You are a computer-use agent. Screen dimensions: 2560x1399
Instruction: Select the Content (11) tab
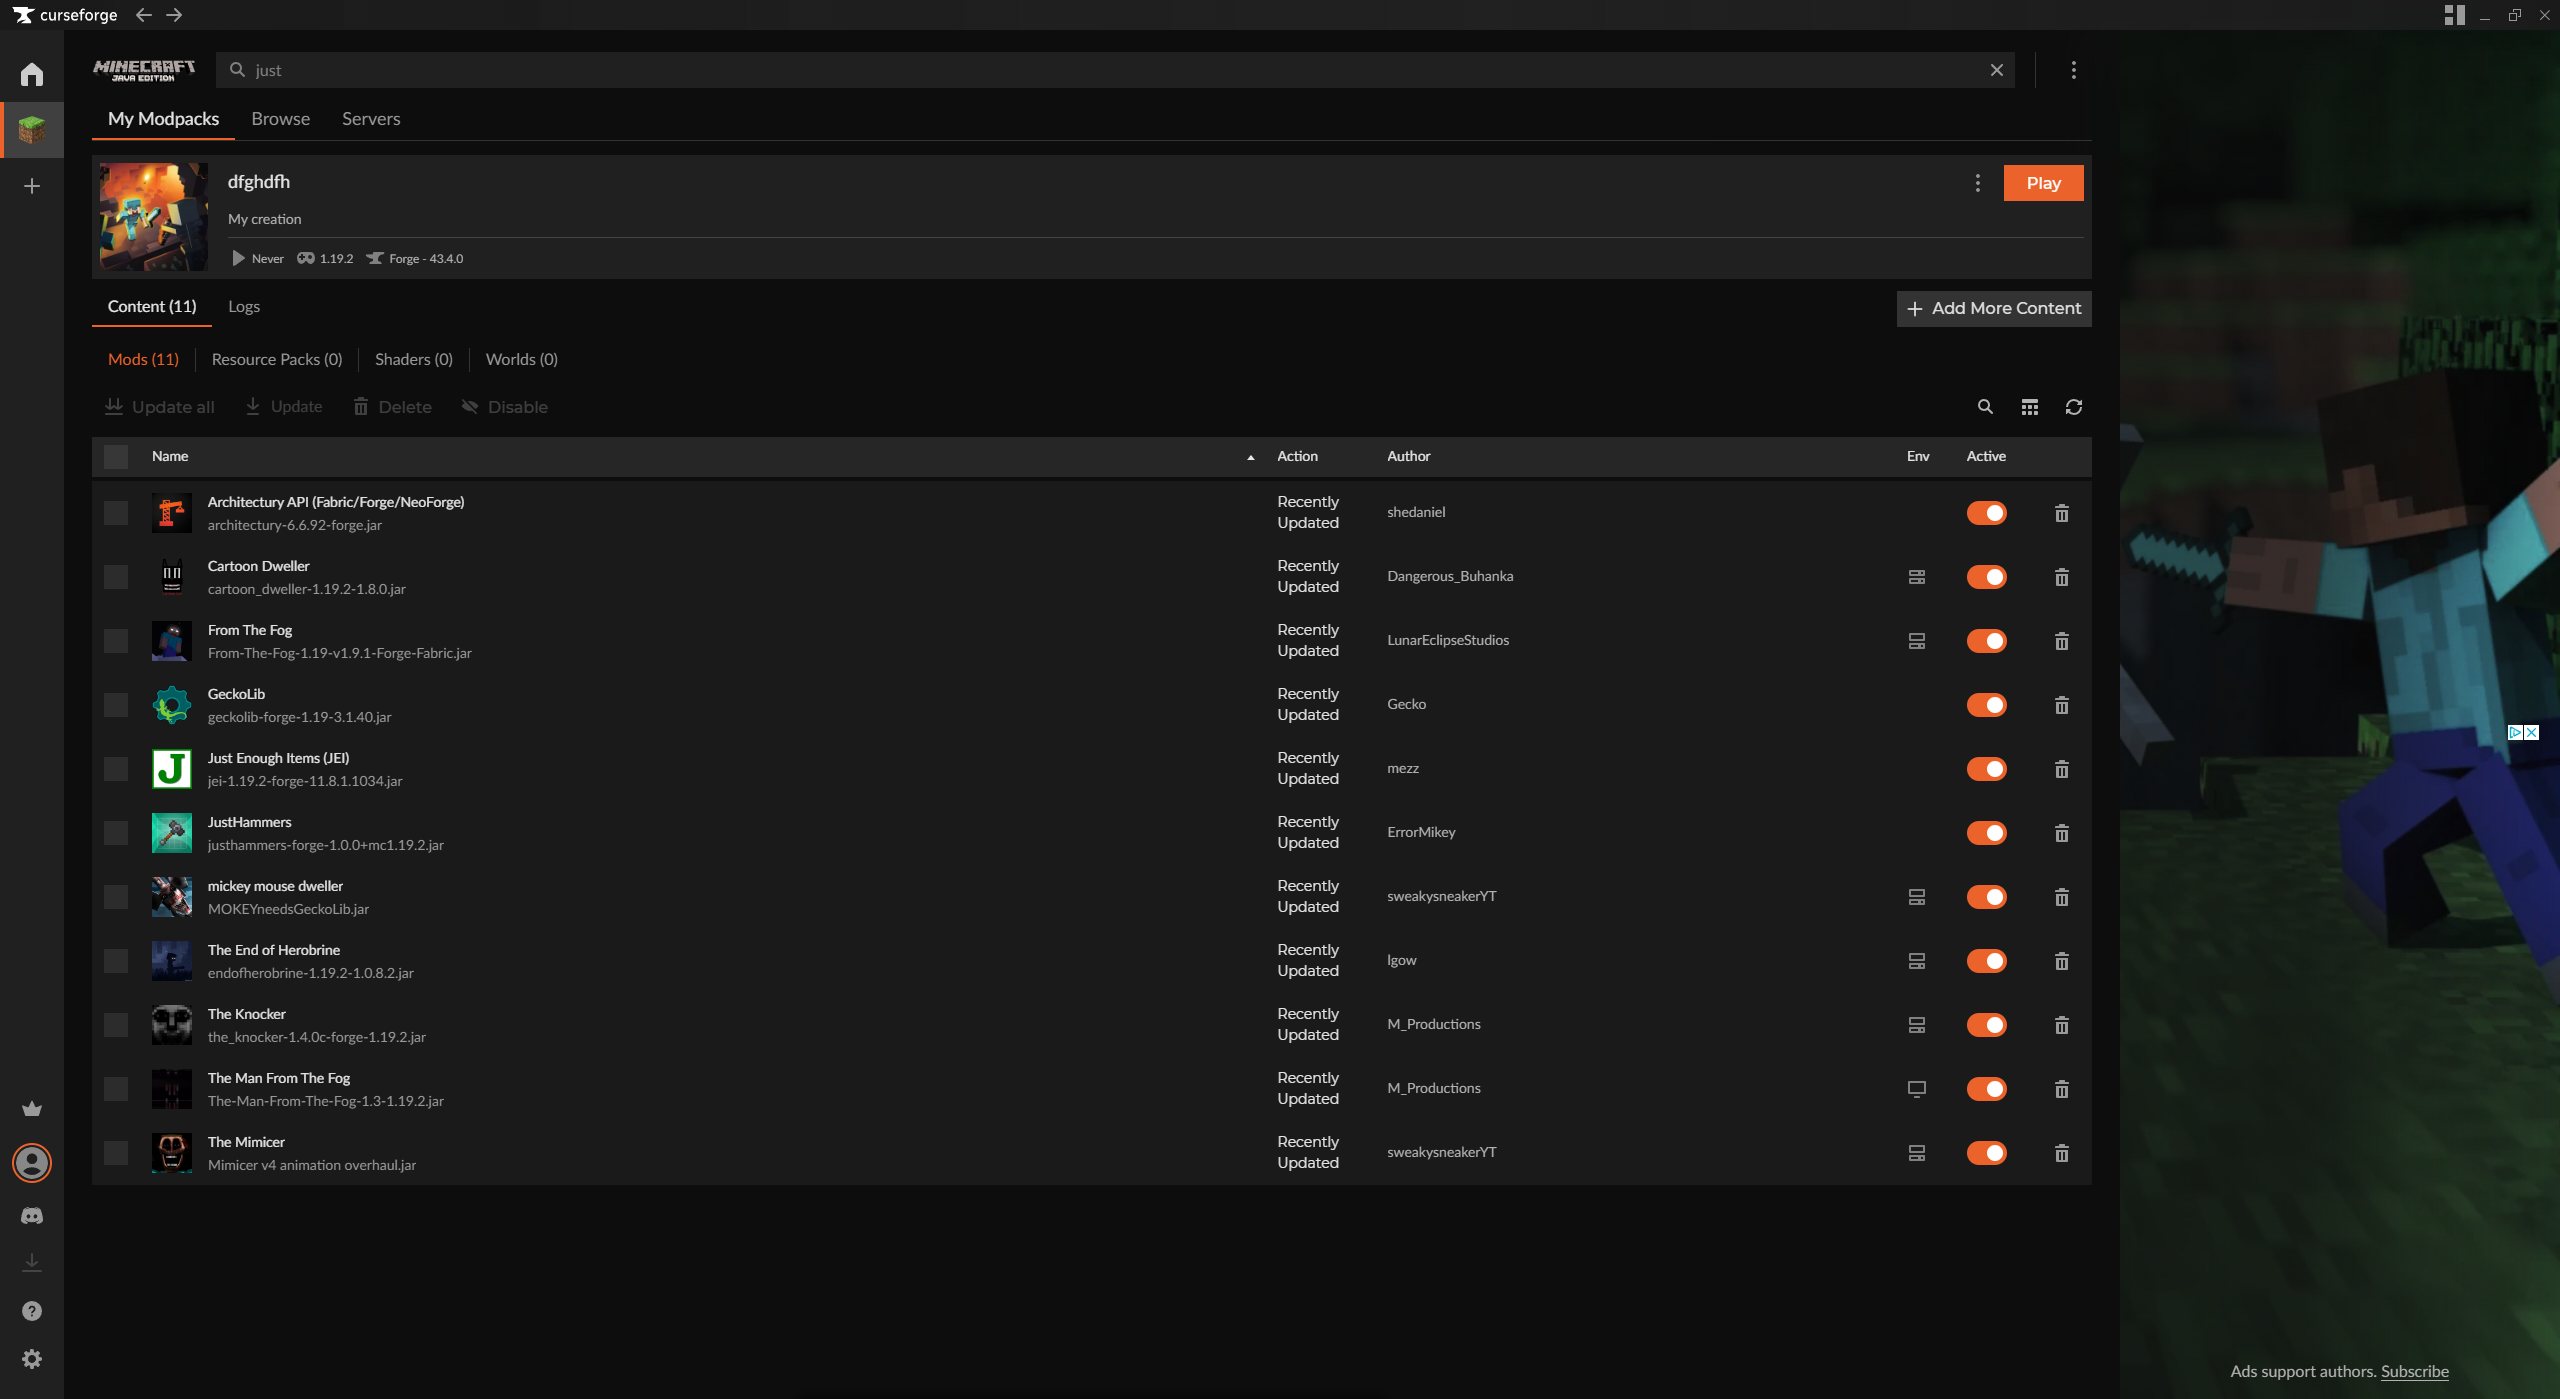152,307
